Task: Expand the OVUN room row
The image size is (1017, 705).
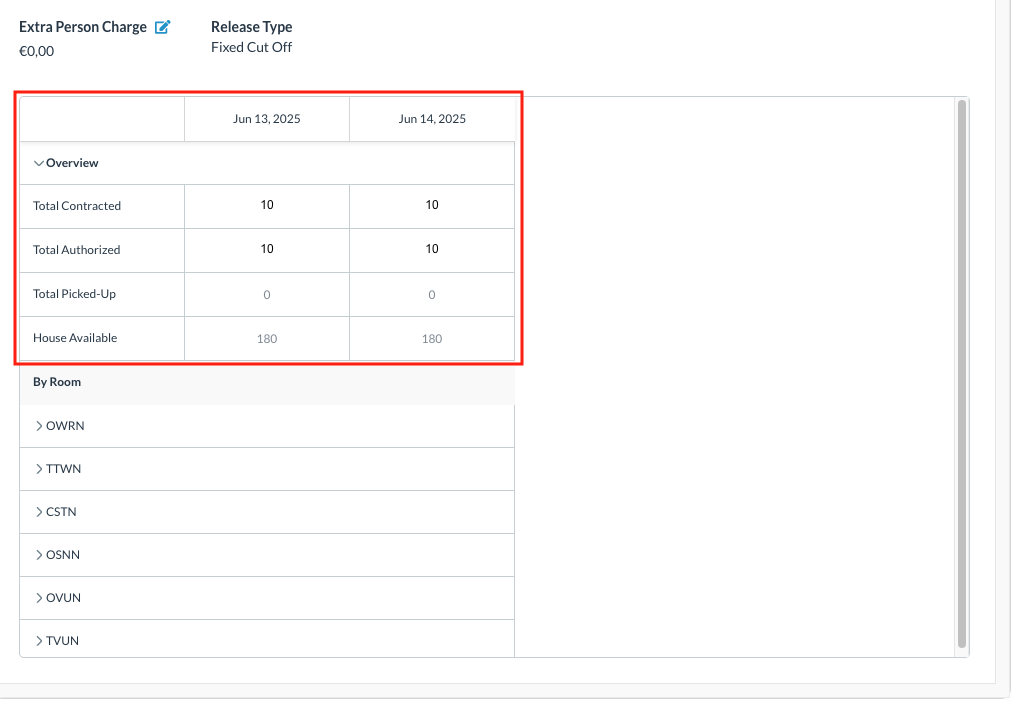Action: click(x=39, y=598)
